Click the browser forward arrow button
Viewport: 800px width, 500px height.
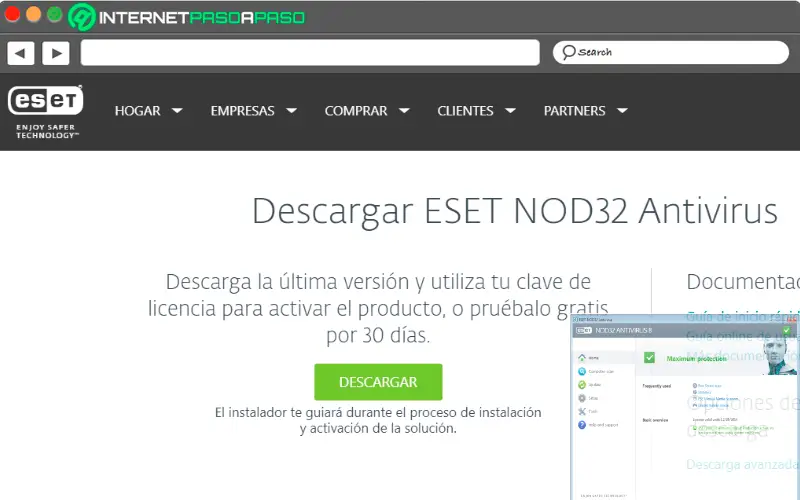[x=56, y=53]
